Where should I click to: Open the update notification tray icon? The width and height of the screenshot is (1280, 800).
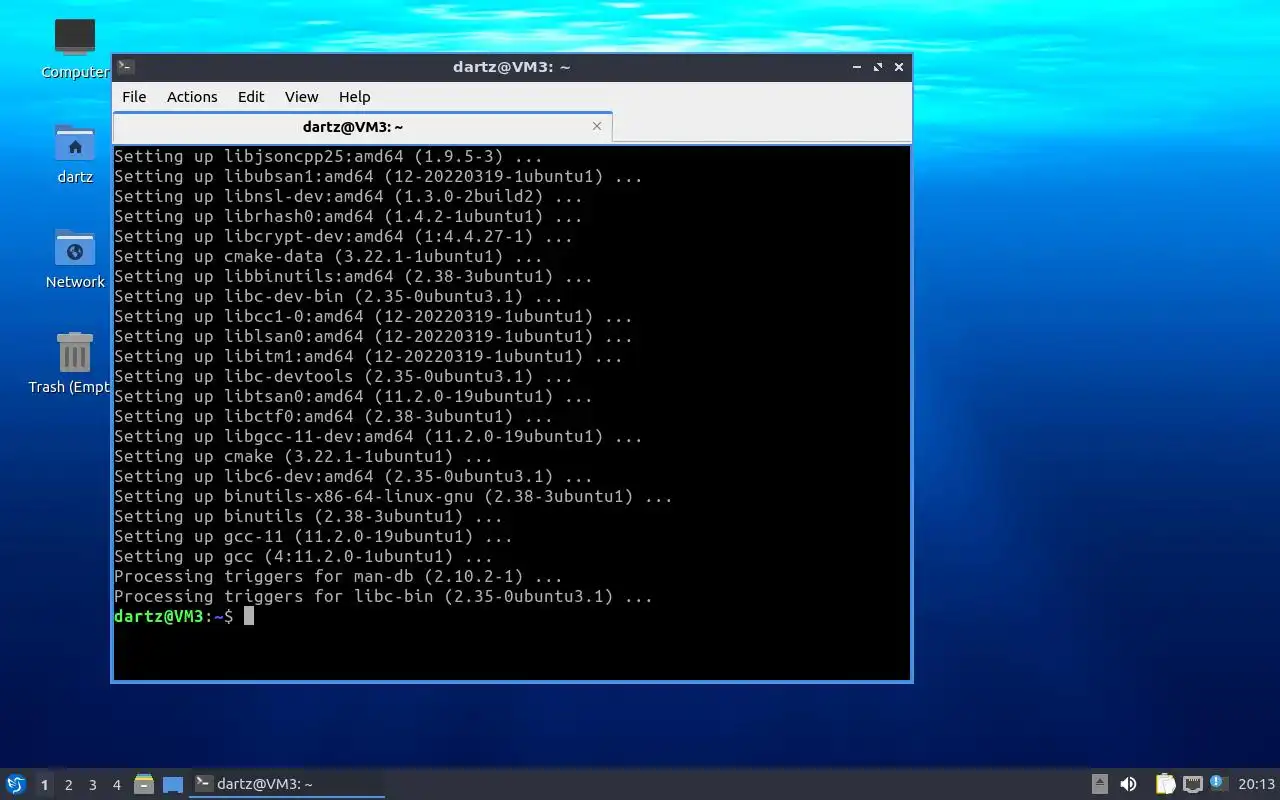tap(1217, 783)
